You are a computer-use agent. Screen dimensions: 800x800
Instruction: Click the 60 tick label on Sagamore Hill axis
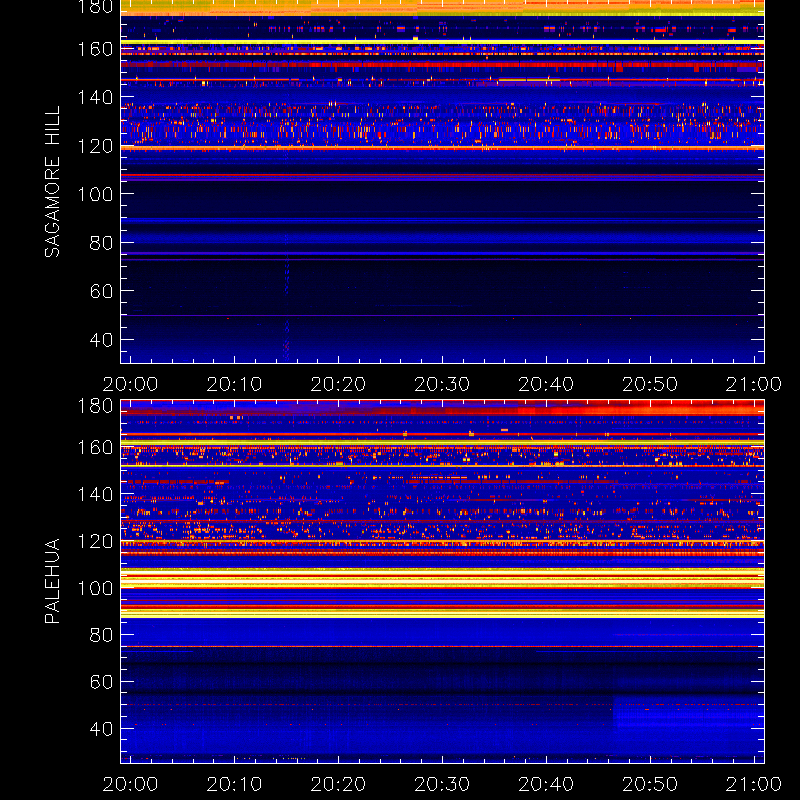(101, 291)
